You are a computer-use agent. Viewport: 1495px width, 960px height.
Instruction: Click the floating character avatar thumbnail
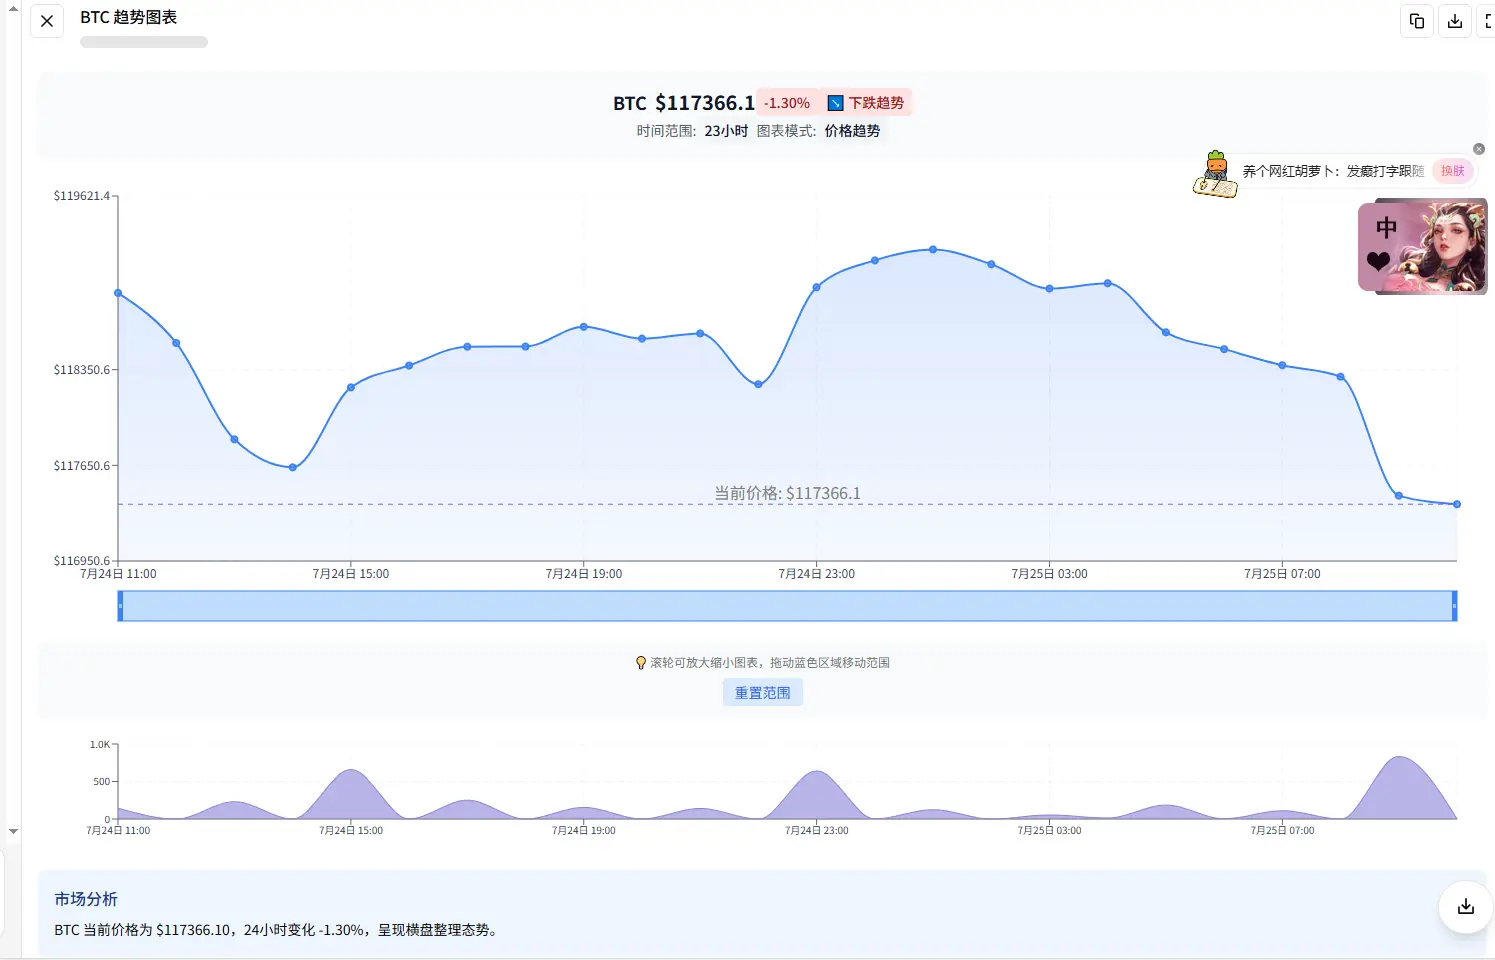click(x=1423, y=247)
